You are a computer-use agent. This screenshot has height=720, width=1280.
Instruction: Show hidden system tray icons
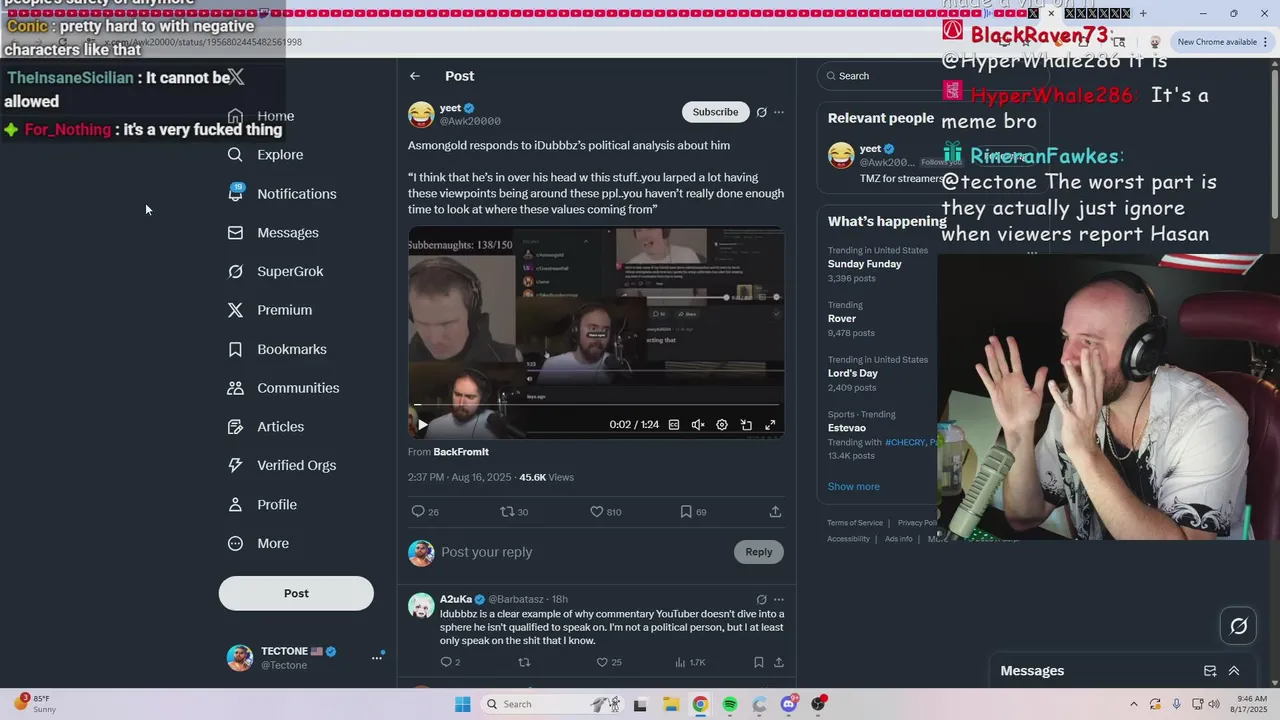[x=1133, y=704]
